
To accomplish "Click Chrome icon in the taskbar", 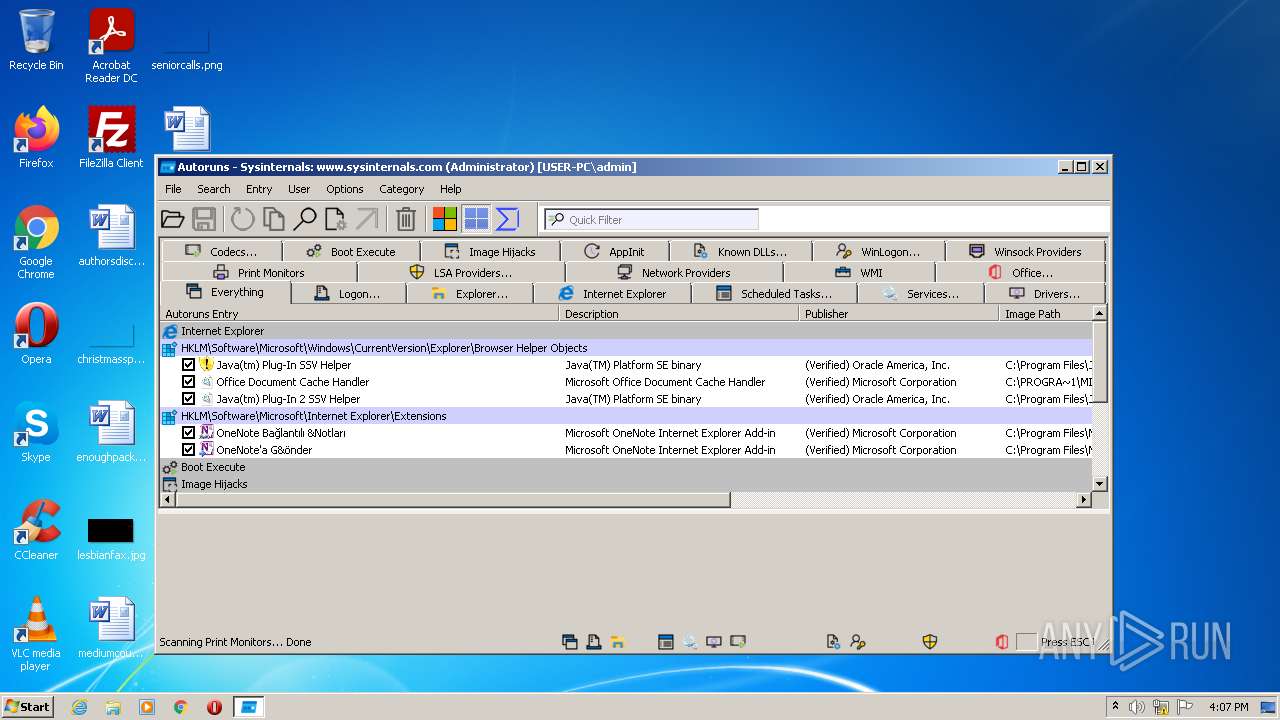I will (180, 707).
